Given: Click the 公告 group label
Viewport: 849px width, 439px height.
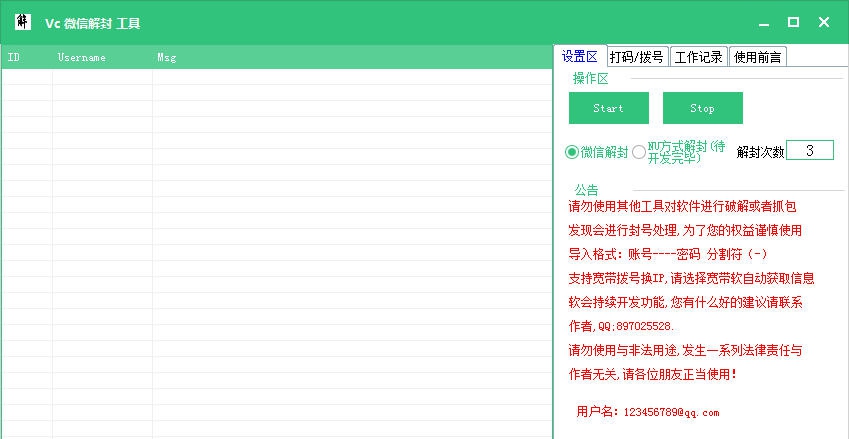Looking at the screenshot, I should 586,191.
